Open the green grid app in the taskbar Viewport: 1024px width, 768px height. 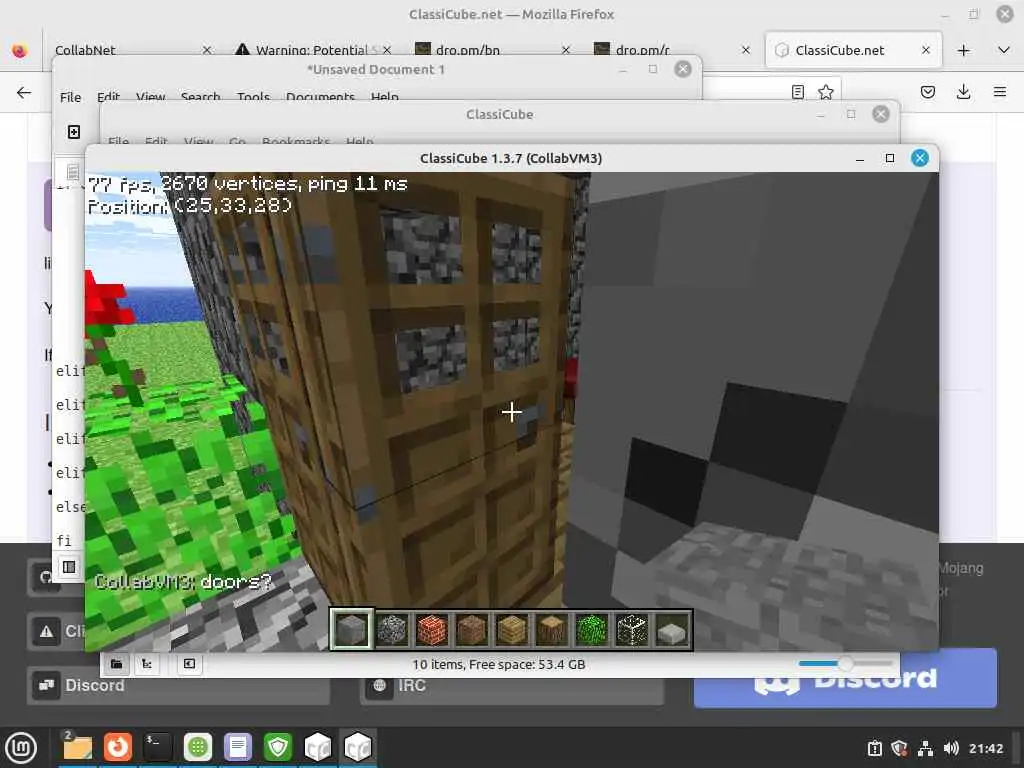click(x=198, y=747)
